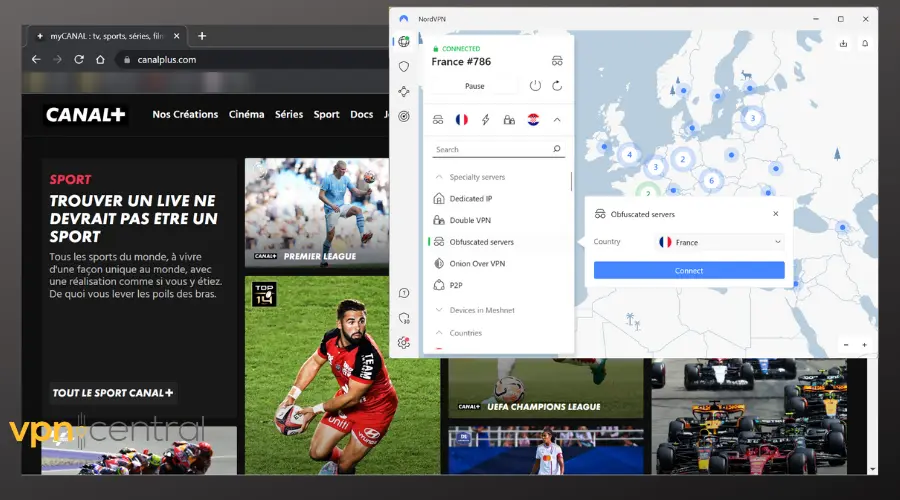
Task: Close the myCANAL browser tab
Action: point(176,36)
